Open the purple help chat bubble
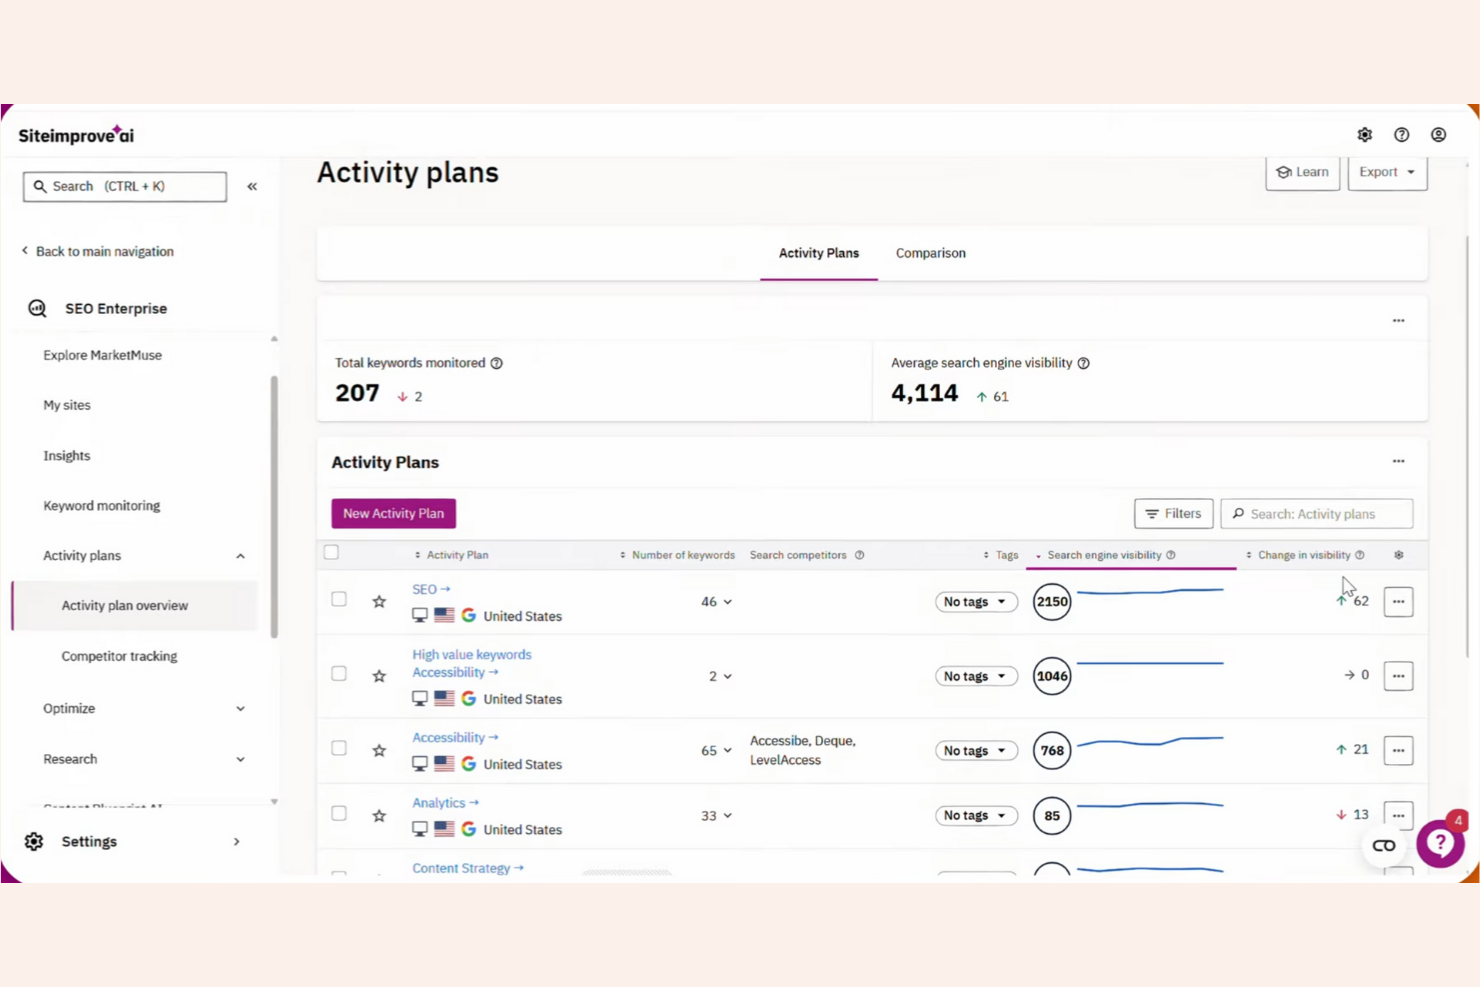 [1440, 843]
